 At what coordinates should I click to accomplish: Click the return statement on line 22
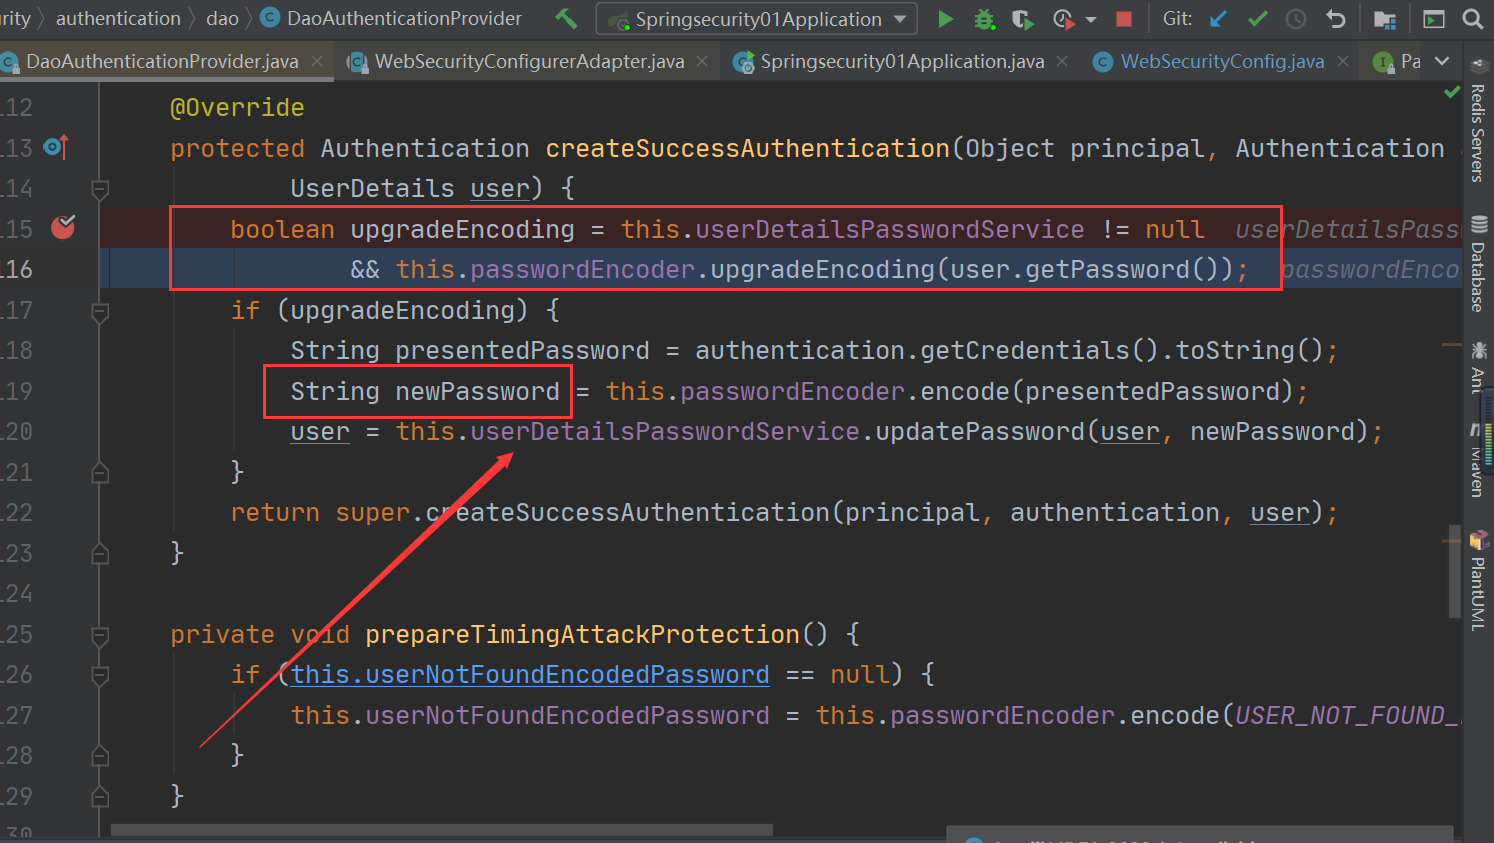784,513
